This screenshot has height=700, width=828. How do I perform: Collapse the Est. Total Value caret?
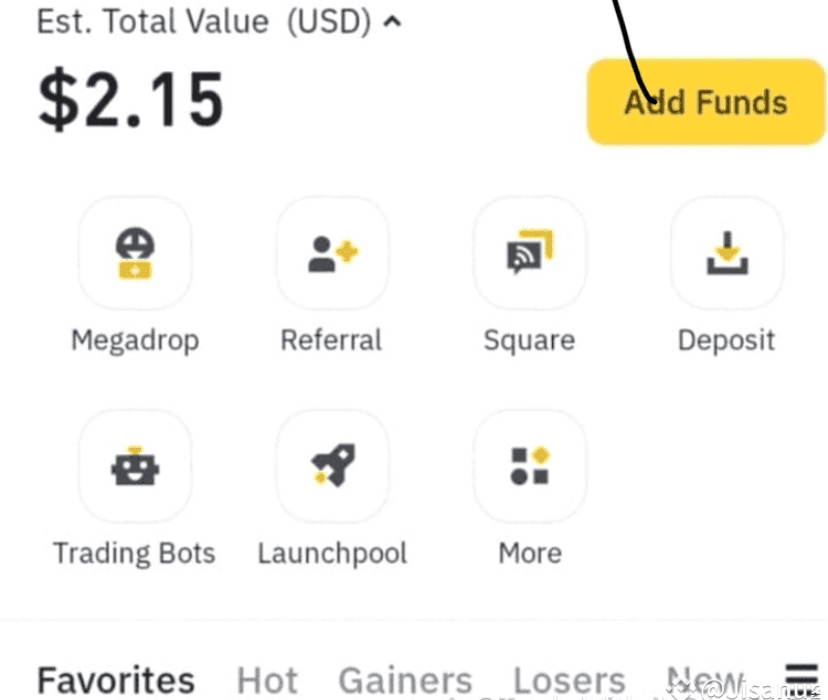point(393,22)
